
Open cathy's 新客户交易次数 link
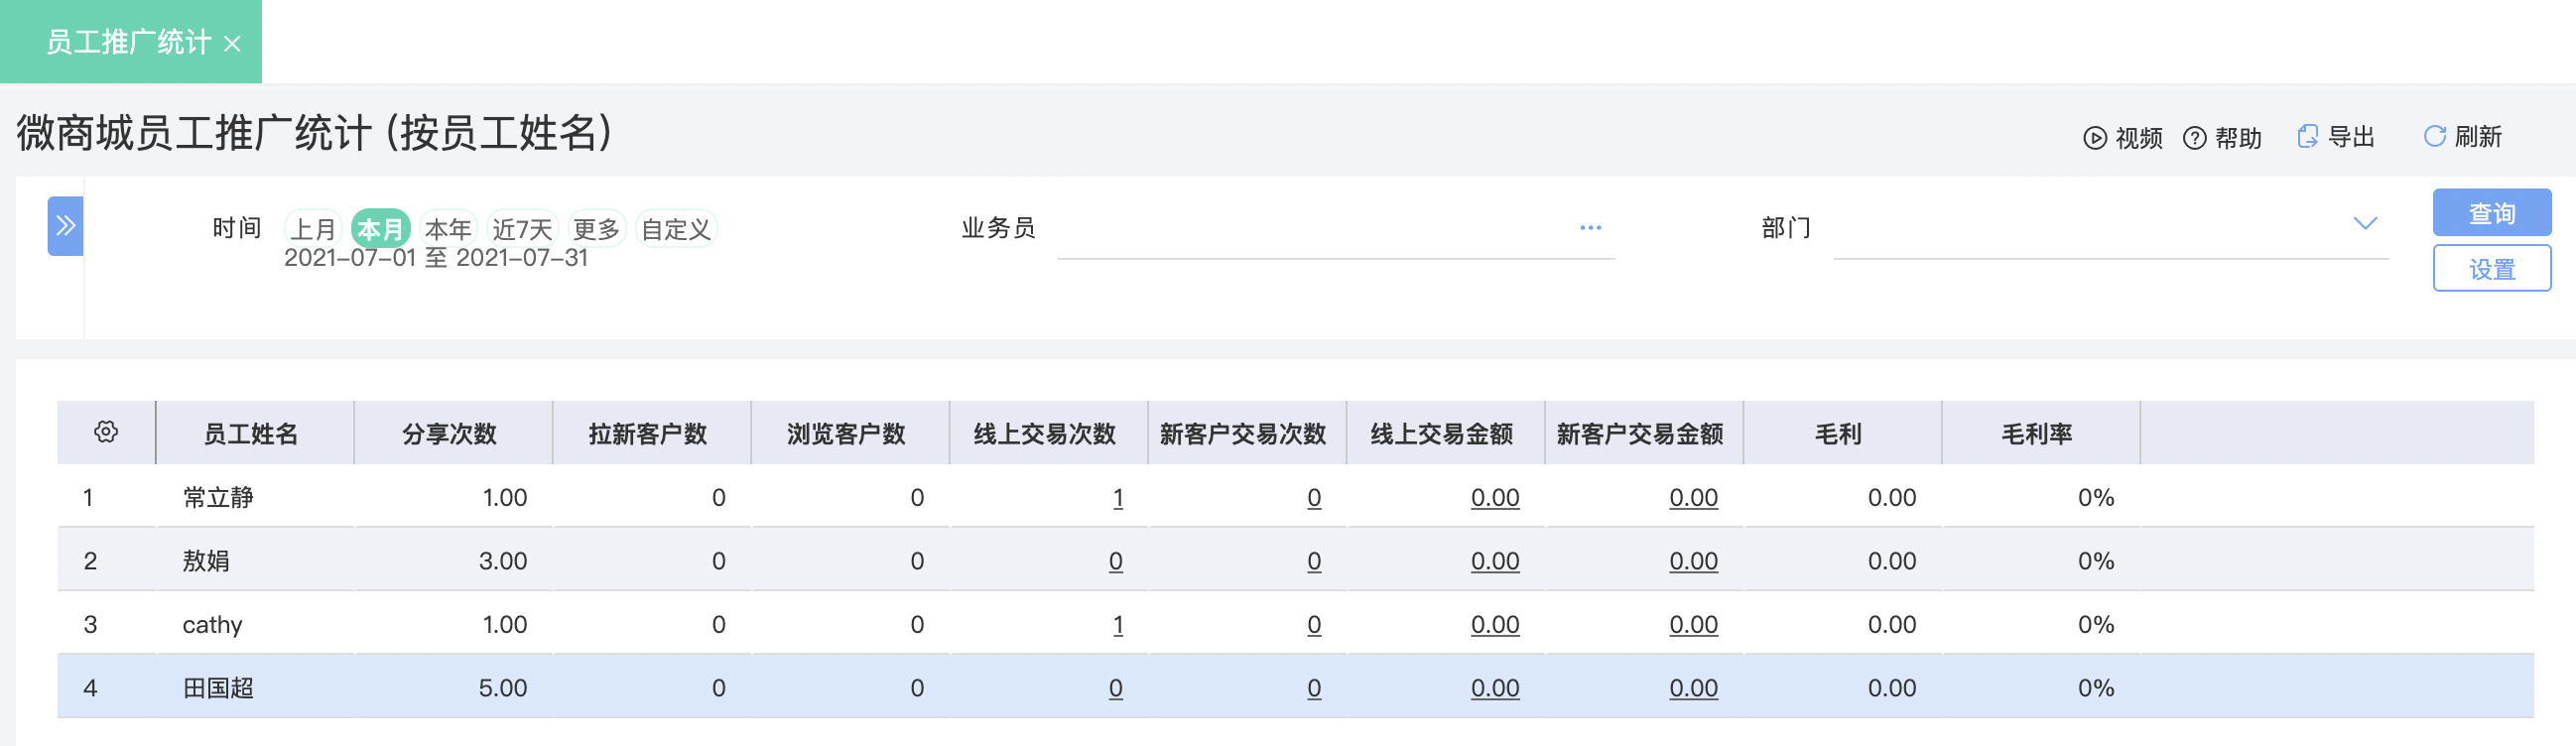tap(1314, 625)
